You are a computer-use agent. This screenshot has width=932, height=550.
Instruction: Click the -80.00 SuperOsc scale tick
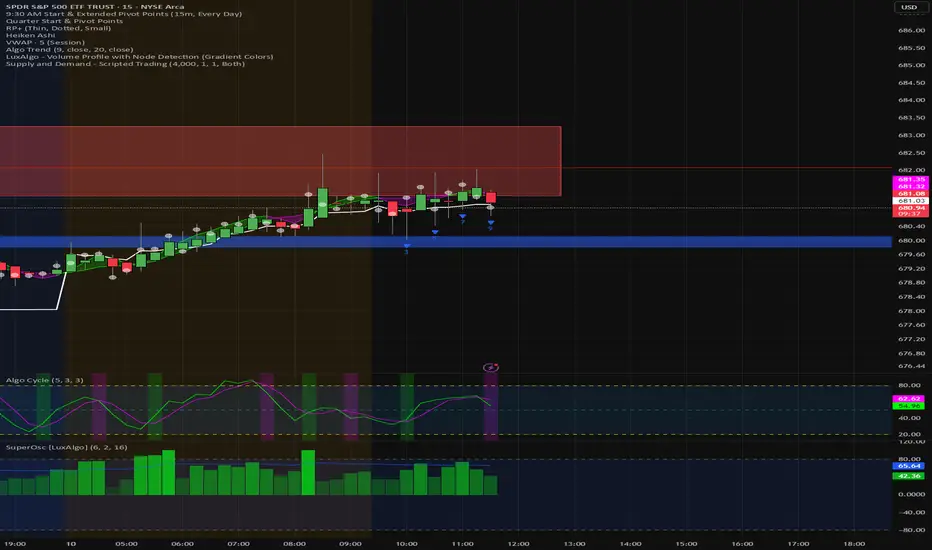[911, 530]
